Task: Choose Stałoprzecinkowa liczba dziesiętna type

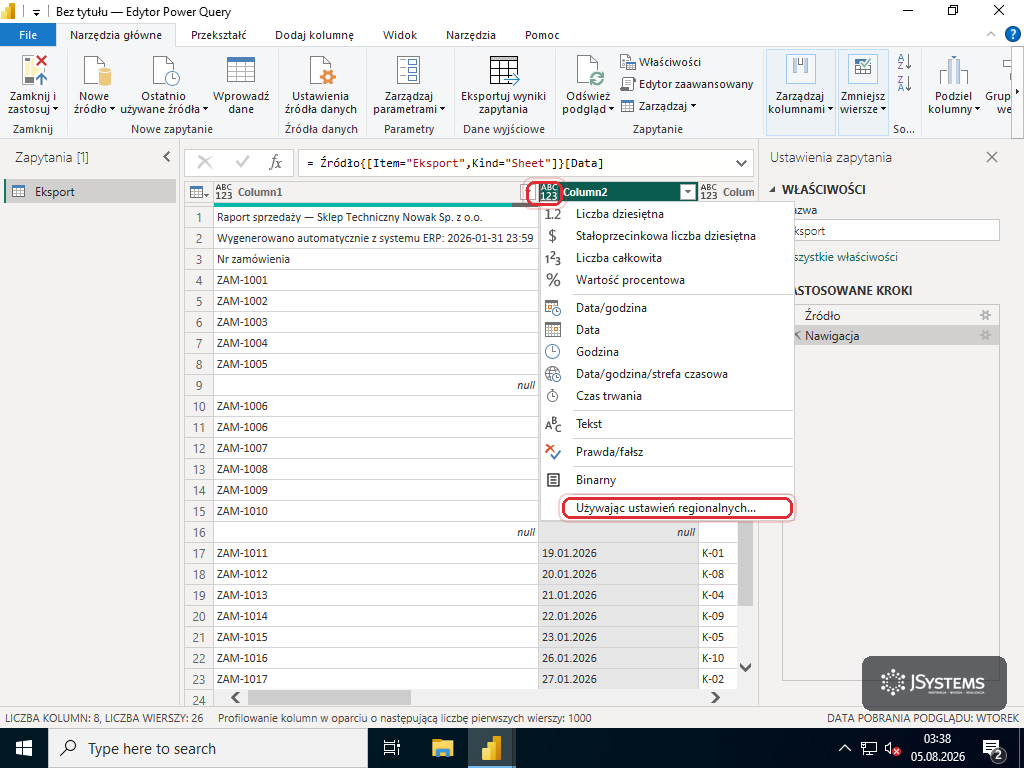Action: [x=667, y=236]
